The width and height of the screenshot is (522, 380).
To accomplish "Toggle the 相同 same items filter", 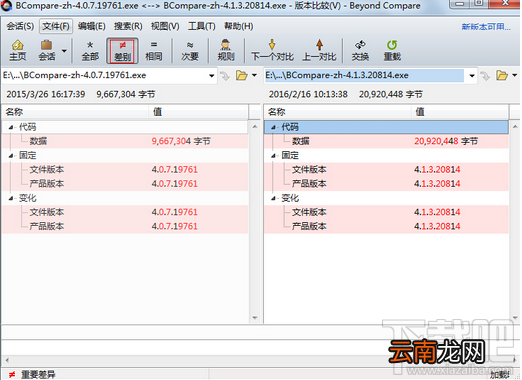I will pyautogui.click(x=154, y=50).
